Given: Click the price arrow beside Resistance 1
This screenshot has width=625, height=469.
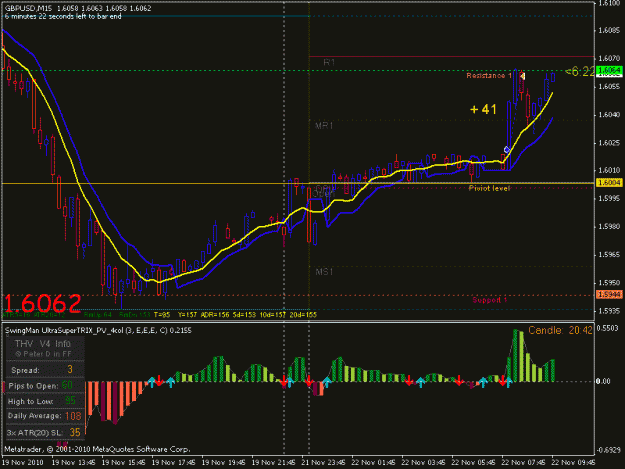Looking at the screenshot, I should 522,76.
